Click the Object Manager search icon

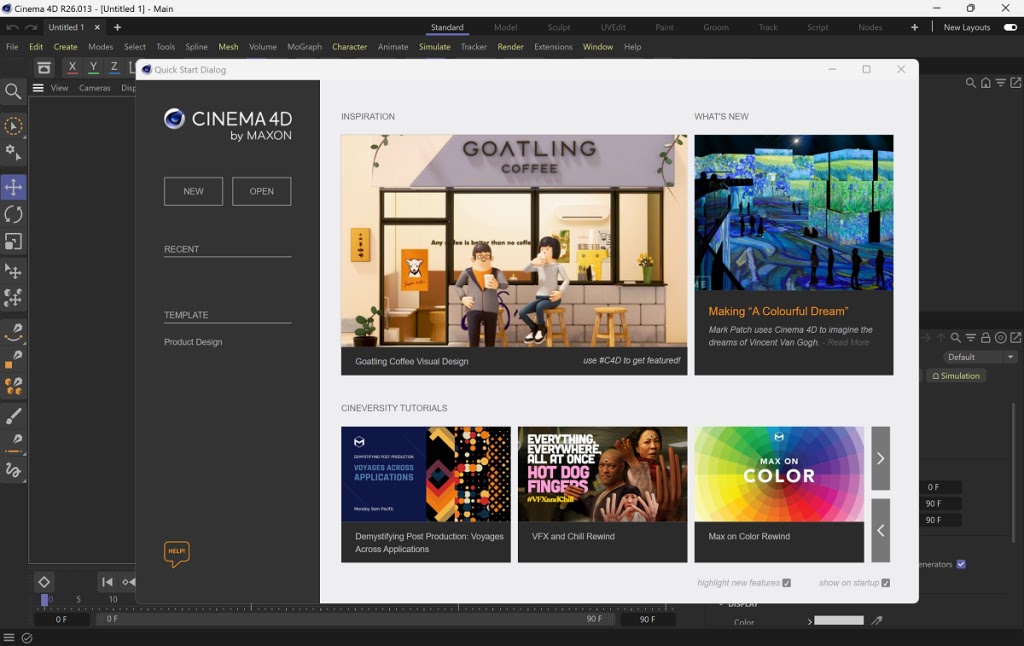click(970, 83)
